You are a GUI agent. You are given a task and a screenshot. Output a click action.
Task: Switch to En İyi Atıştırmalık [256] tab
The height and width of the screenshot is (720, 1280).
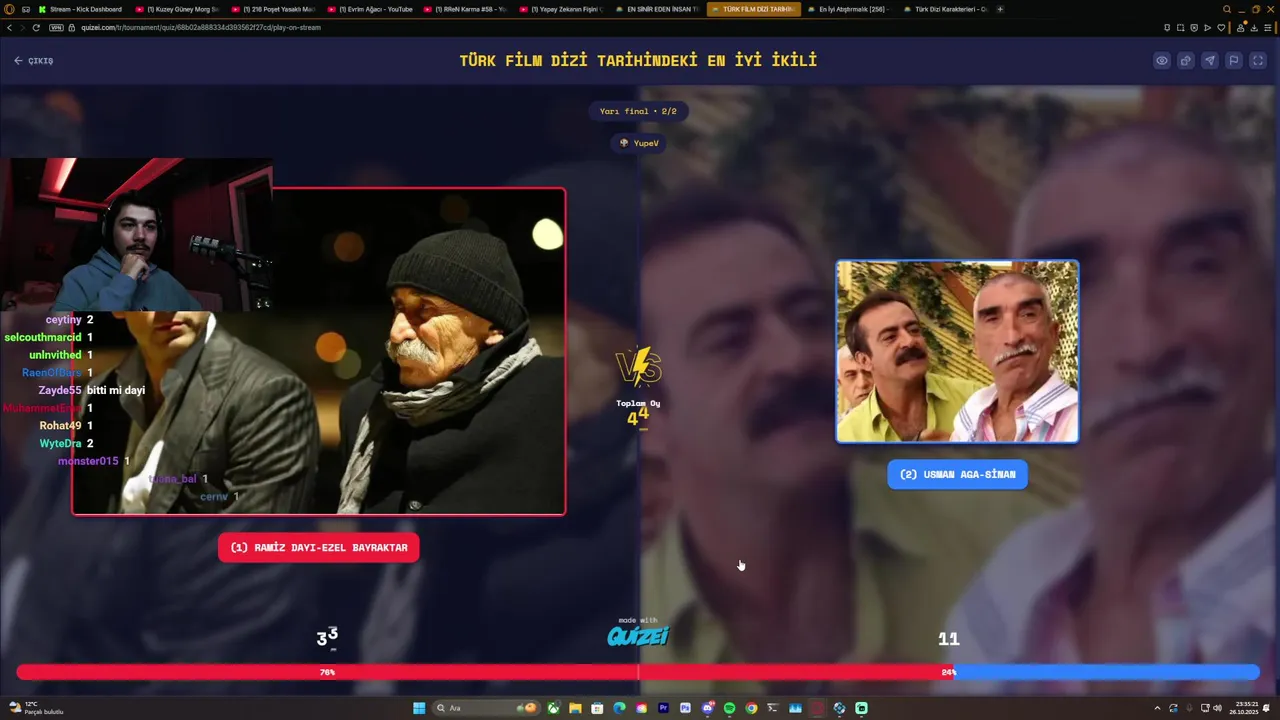(x=849, y=9)
